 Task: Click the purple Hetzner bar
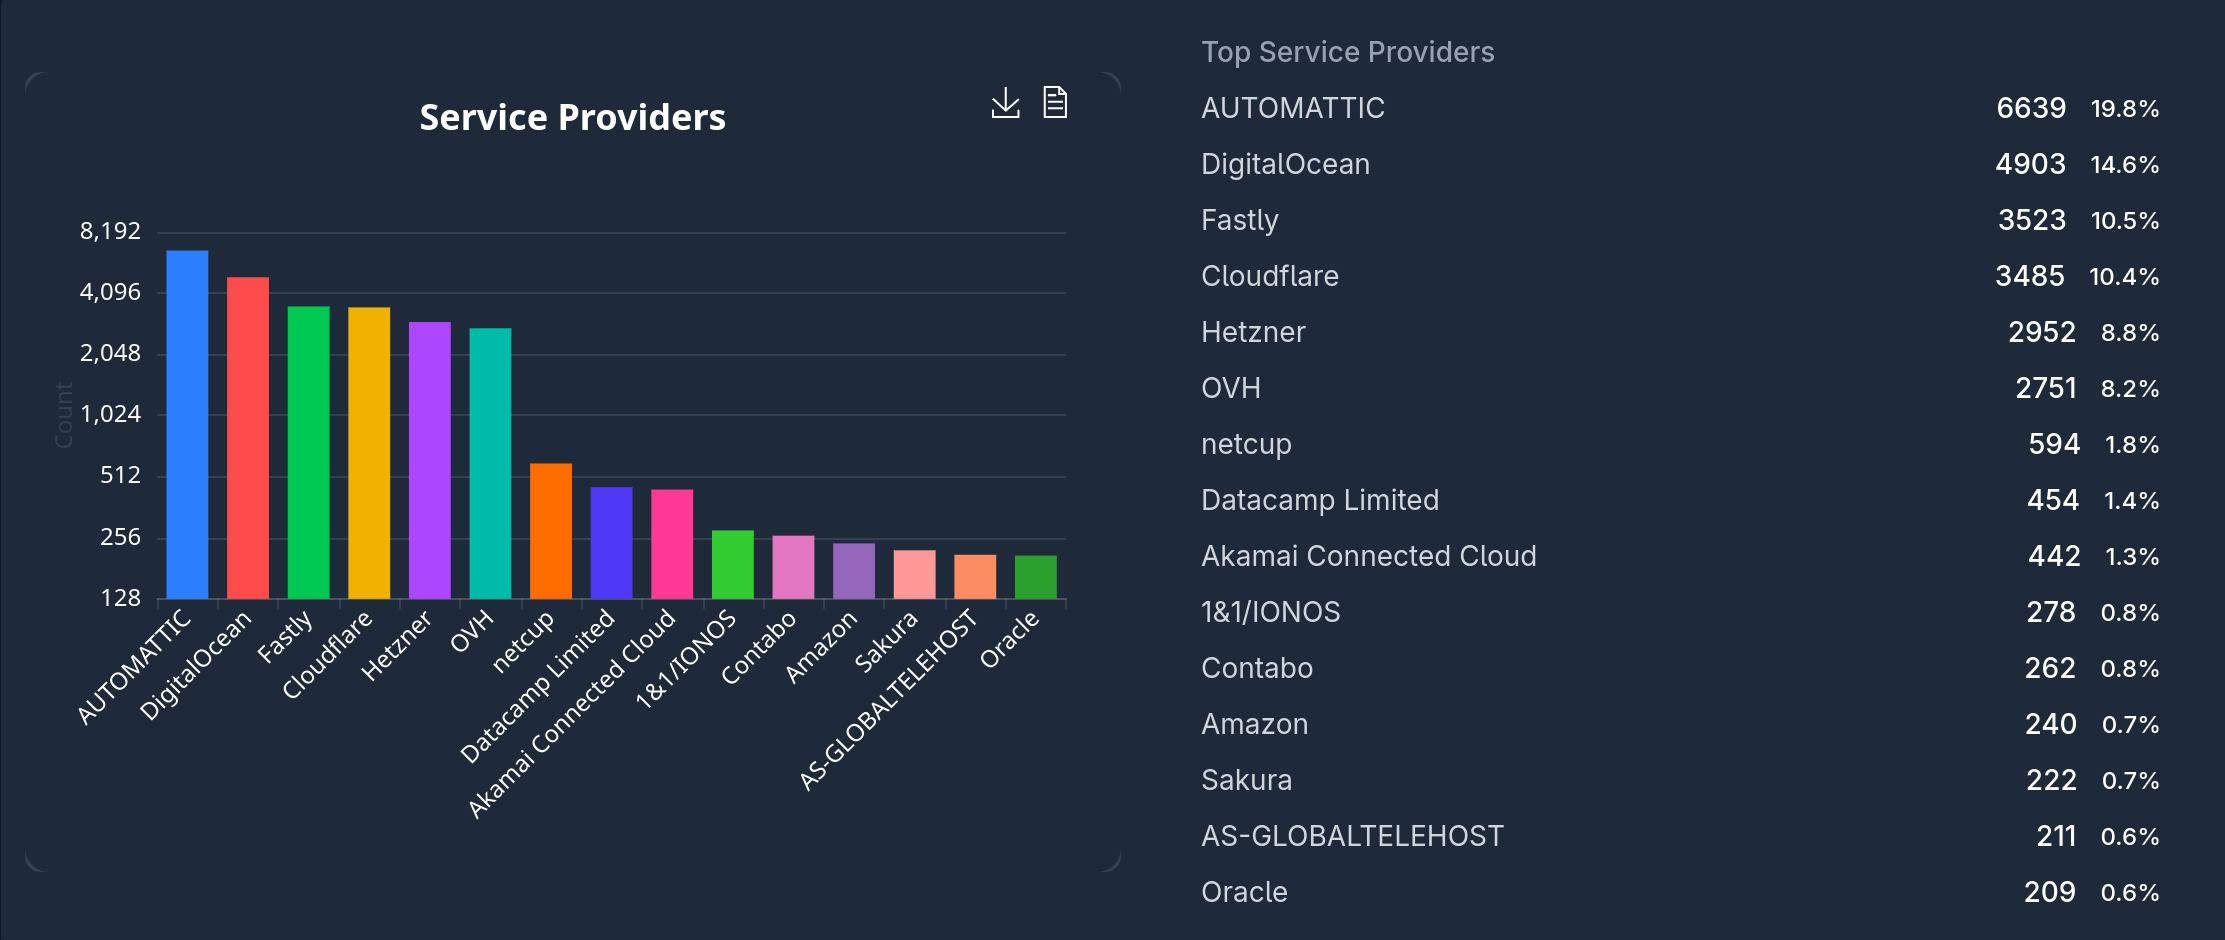[x=430, y=460]
